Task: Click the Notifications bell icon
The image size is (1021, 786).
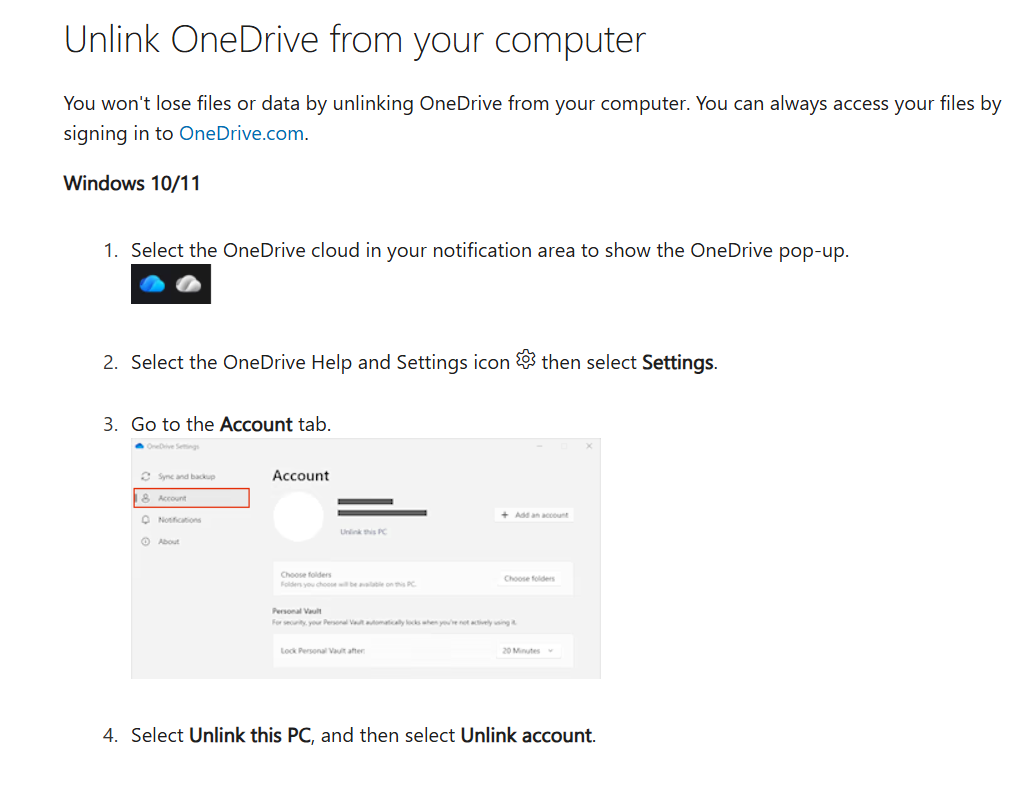Action: tap(146, 520)
